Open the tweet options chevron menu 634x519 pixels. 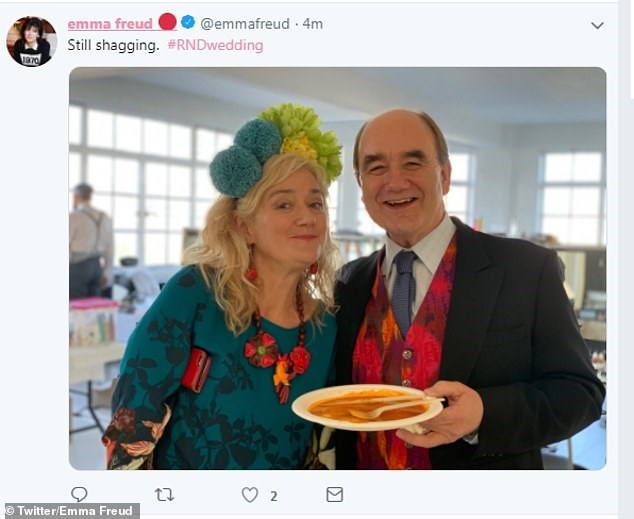597,25
